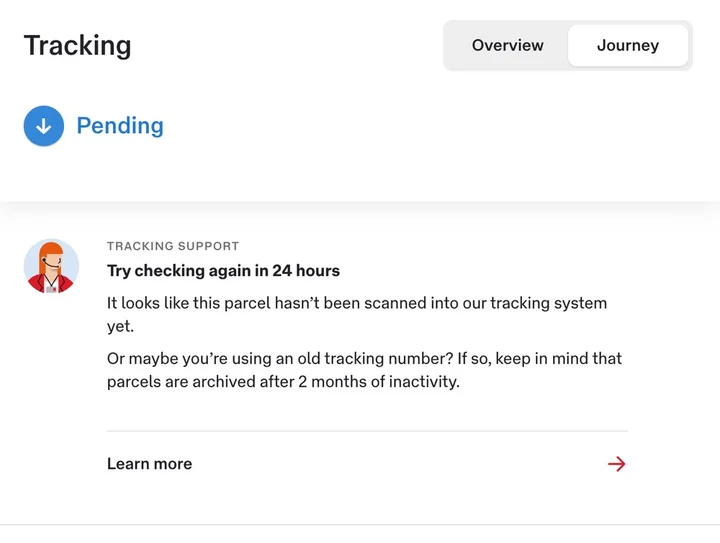Click the words 'tracking system' in the message
720x543 pixels.
coord(548,303)
